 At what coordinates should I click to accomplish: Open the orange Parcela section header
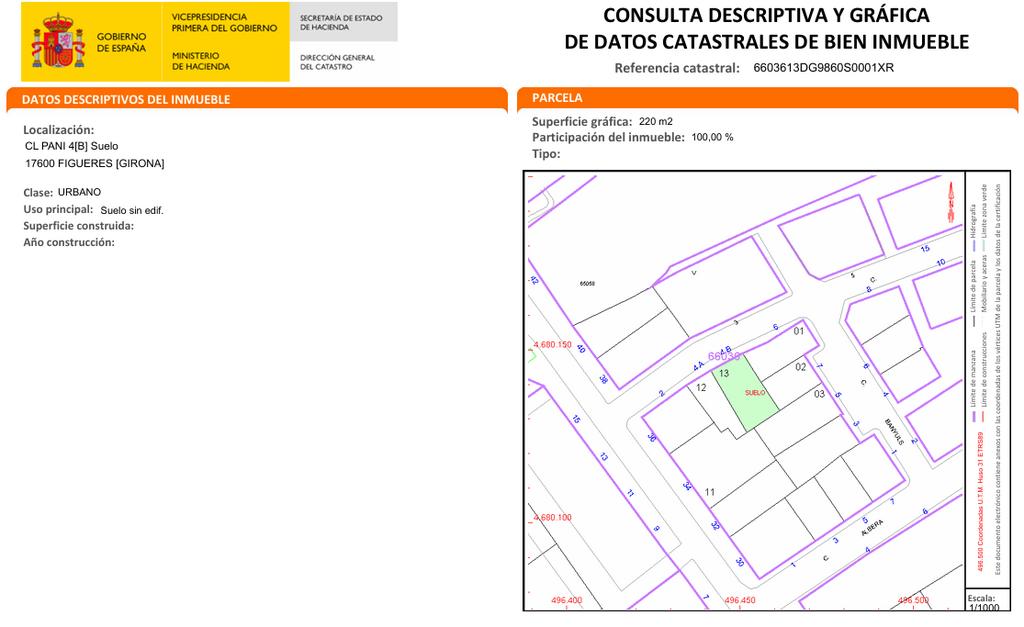557,98
